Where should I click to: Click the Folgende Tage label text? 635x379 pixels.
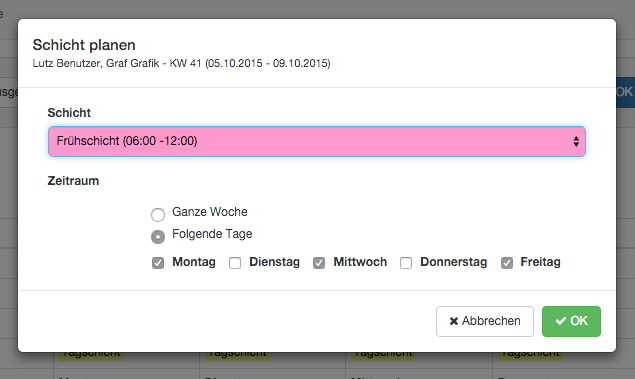click(x=212, y=234)
